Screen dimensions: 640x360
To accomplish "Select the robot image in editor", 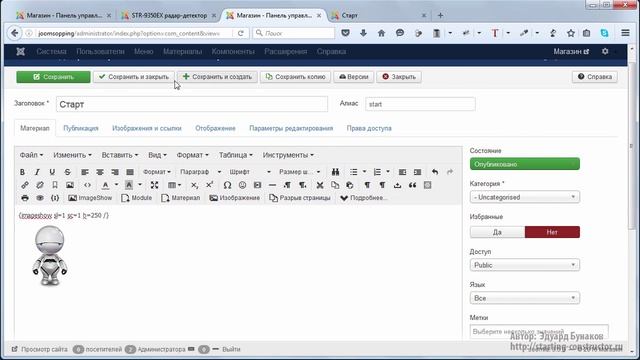I will pyautogui.click(x=50, y=255).
